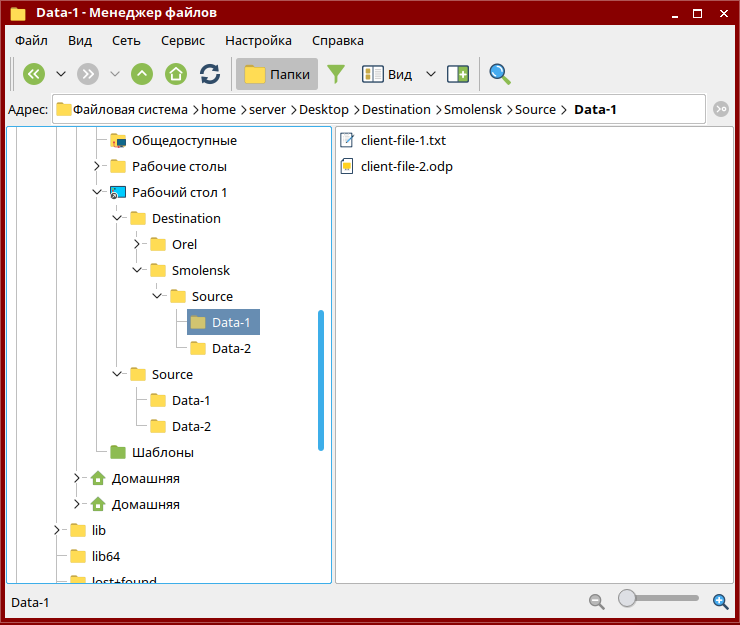
Task: Click the Вид view mode button
Action: click(x=387, y=74)
